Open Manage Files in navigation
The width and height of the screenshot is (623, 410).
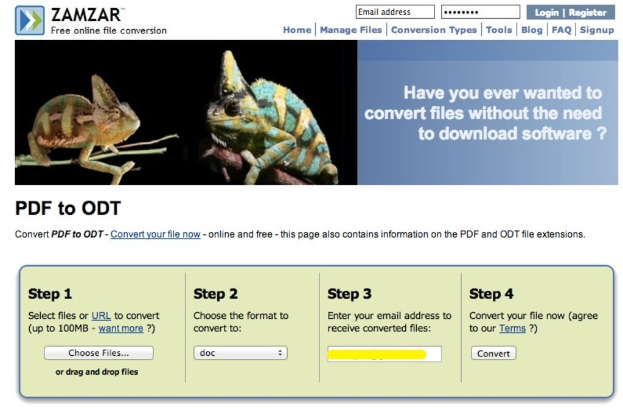(351, 30)
